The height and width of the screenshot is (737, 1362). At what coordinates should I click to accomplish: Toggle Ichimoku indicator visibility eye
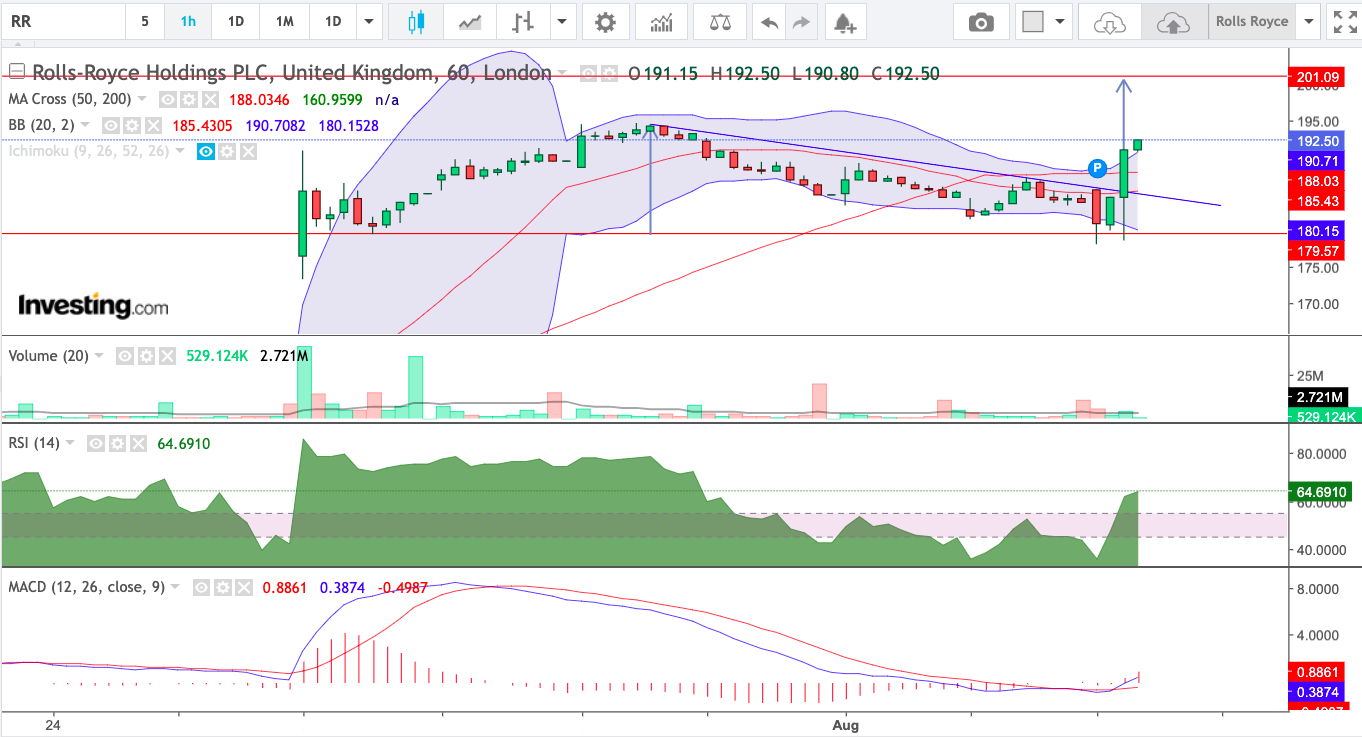[205, 151]
